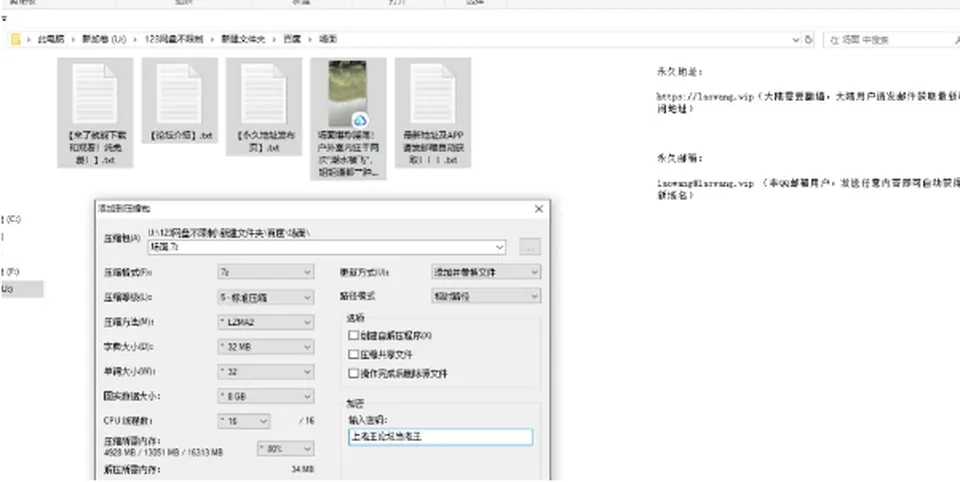Viewport: 960px width, 482px height.
Task: Click the browse '...' button next to archive name
Action: point(530,247)
